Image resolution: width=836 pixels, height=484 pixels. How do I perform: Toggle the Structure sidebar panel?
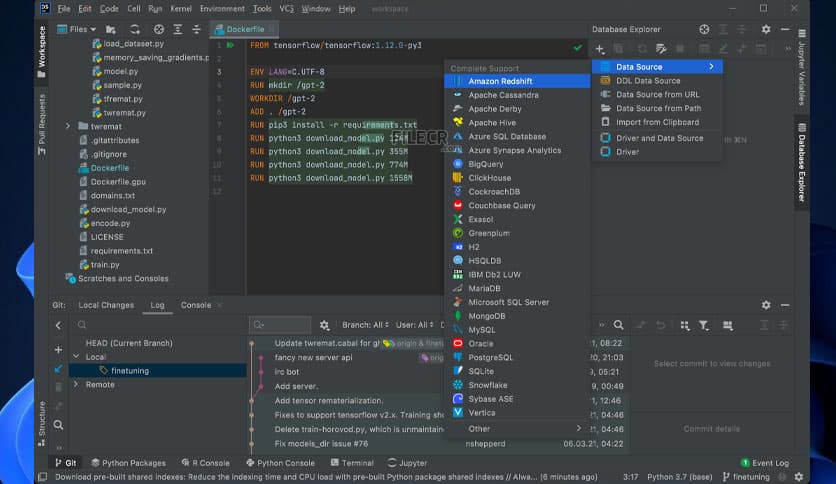[42, 424]
